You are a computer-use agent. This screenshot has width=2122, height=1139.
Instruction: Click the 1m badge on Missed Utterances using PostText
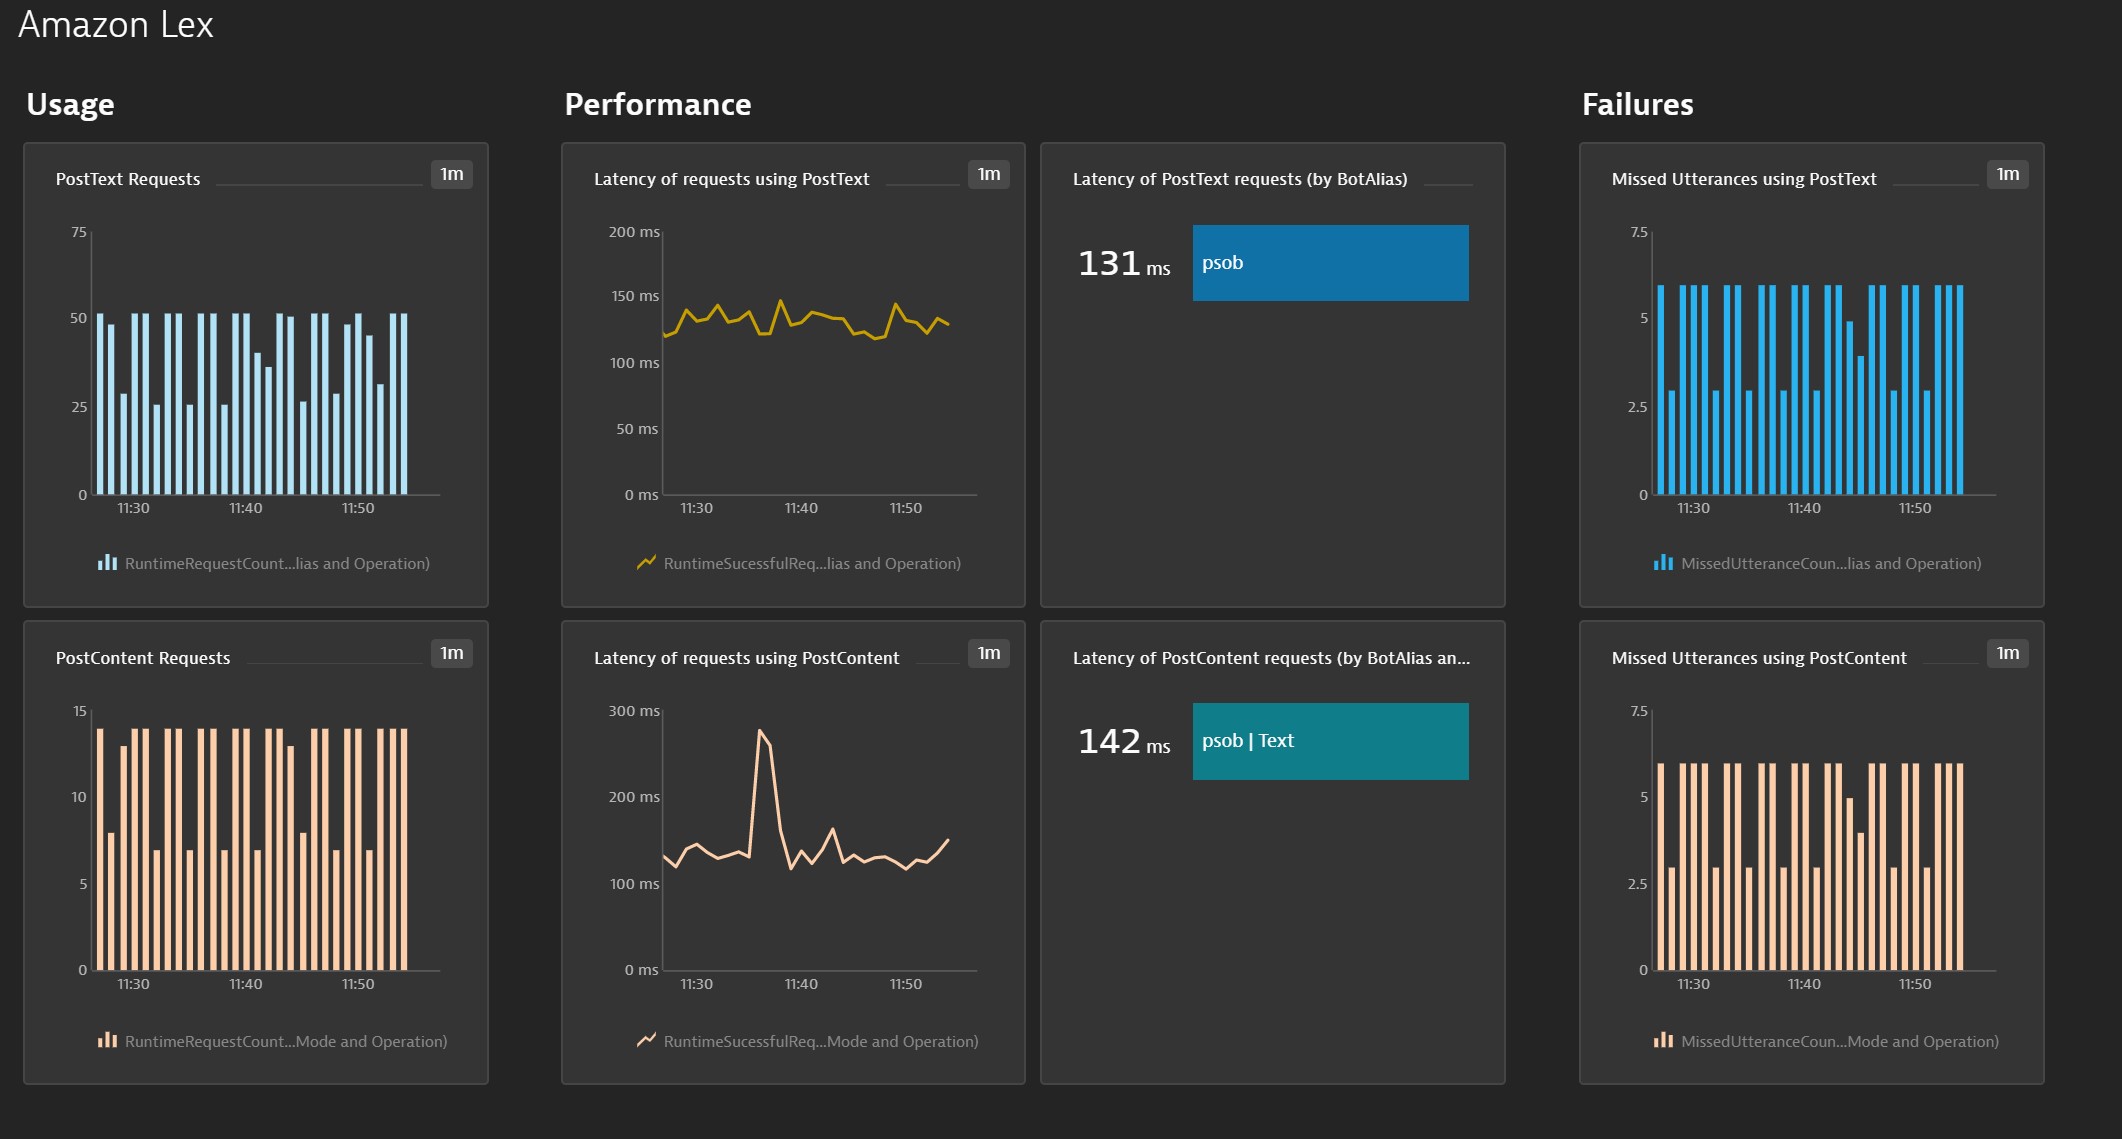click(2007, 174)
